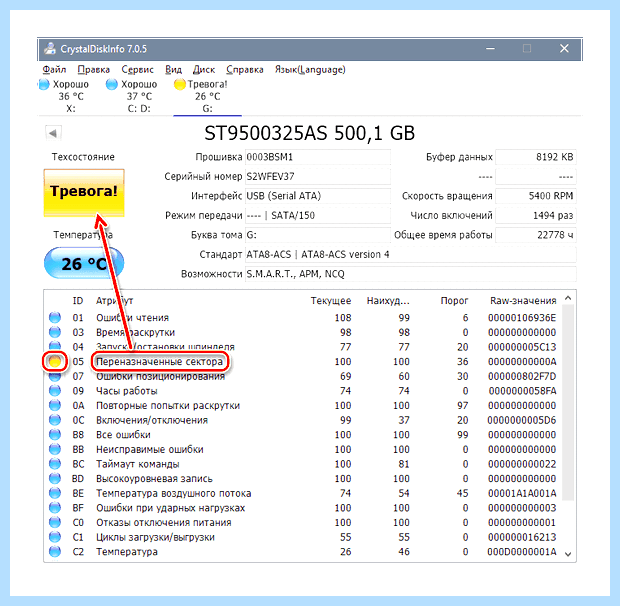Click the blue status icon for attribute 0C
620x606 pixels.
tap(55, 420)
